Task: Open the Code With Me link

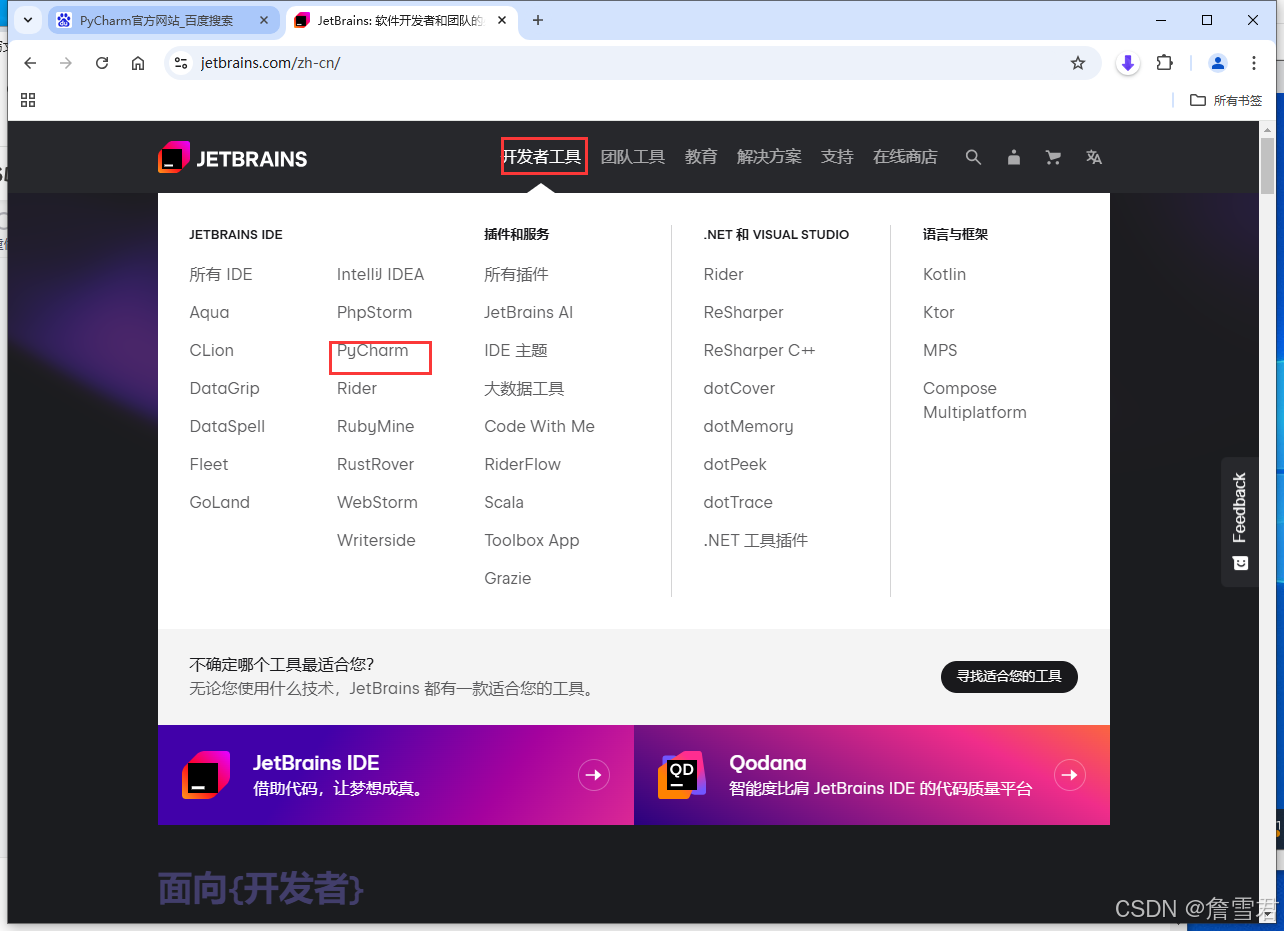Action: point(540,427)
